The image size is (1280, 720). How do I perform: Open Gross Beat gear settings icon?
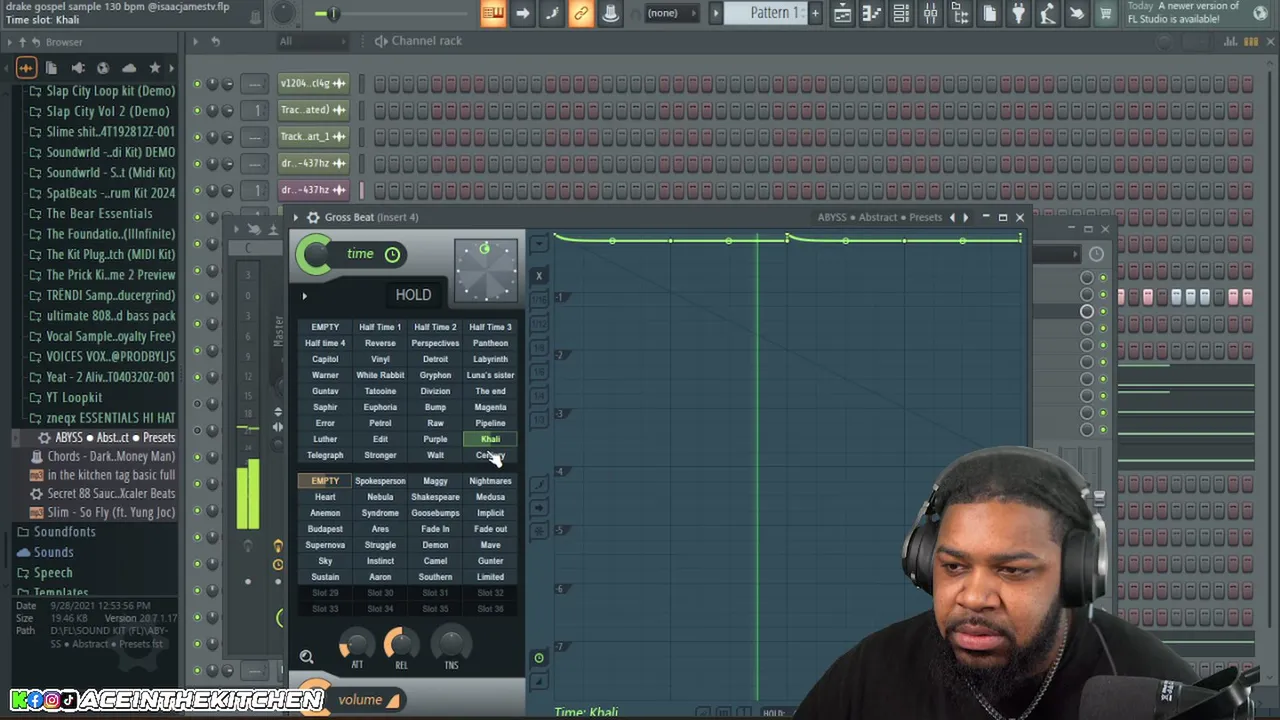(x=313, y=217)
